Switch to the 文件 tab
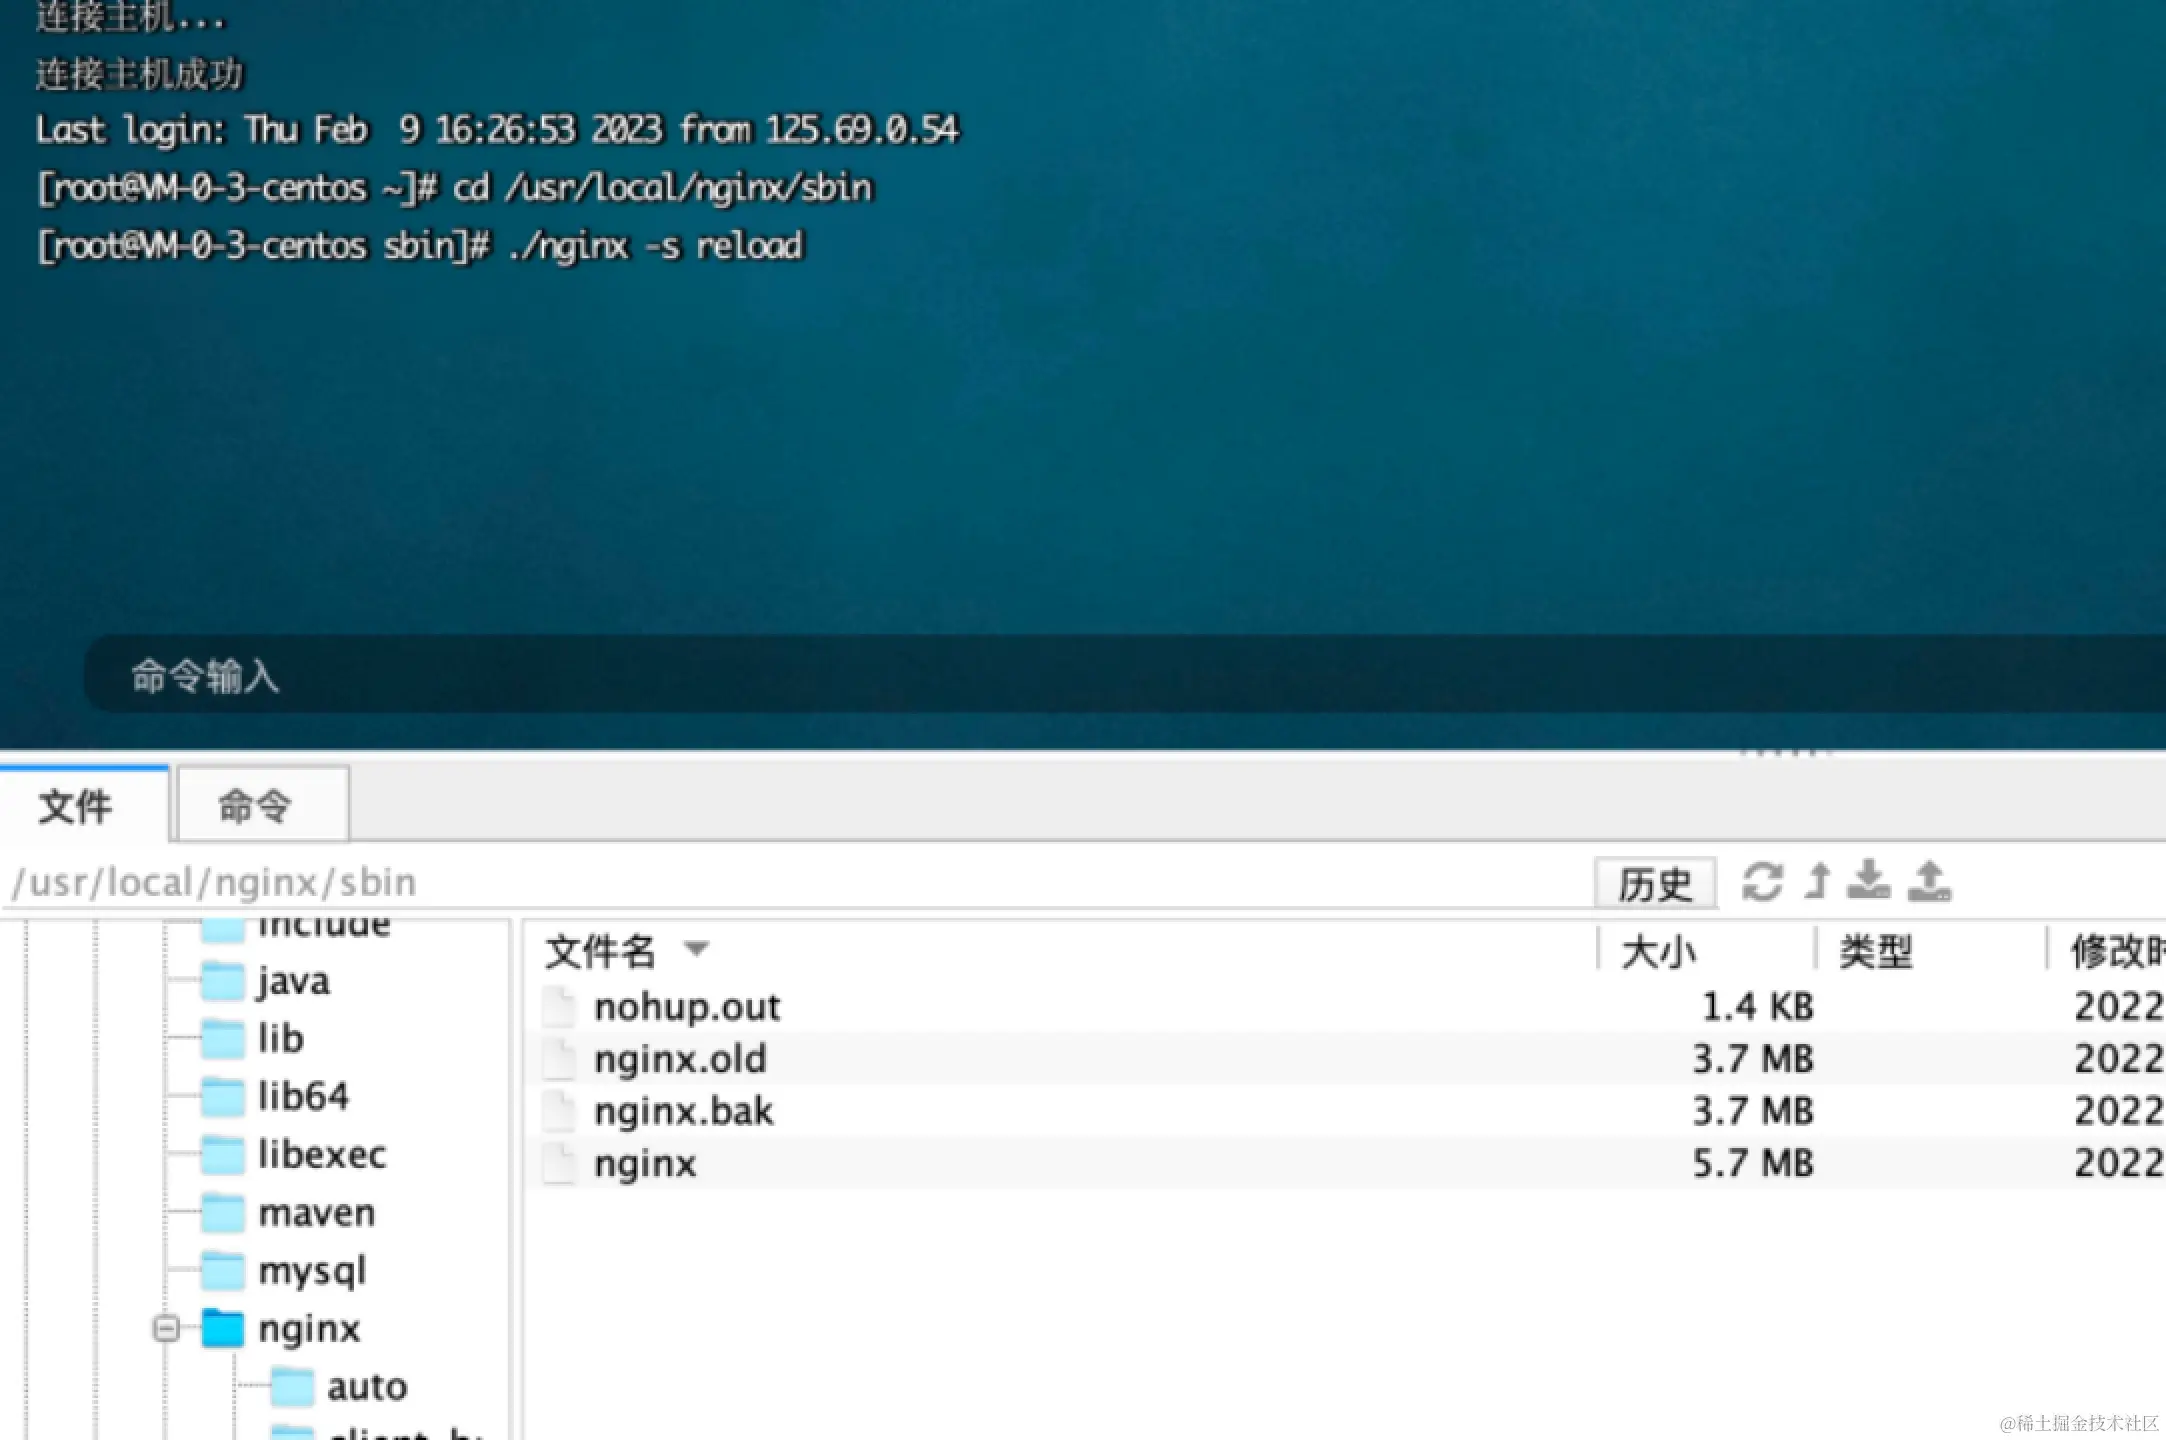 [76, 806]
